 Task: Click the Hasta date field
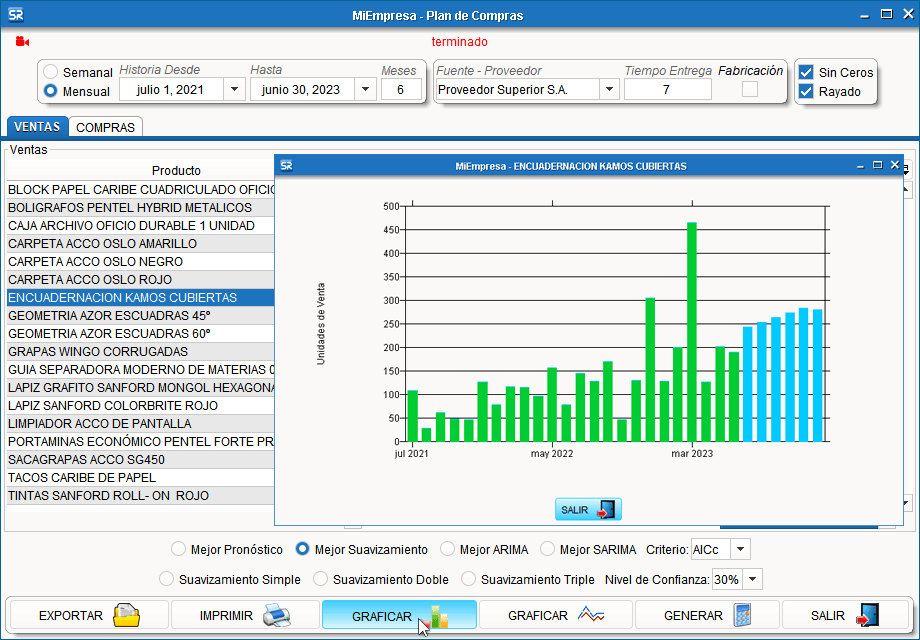click(x=302, y=90)
